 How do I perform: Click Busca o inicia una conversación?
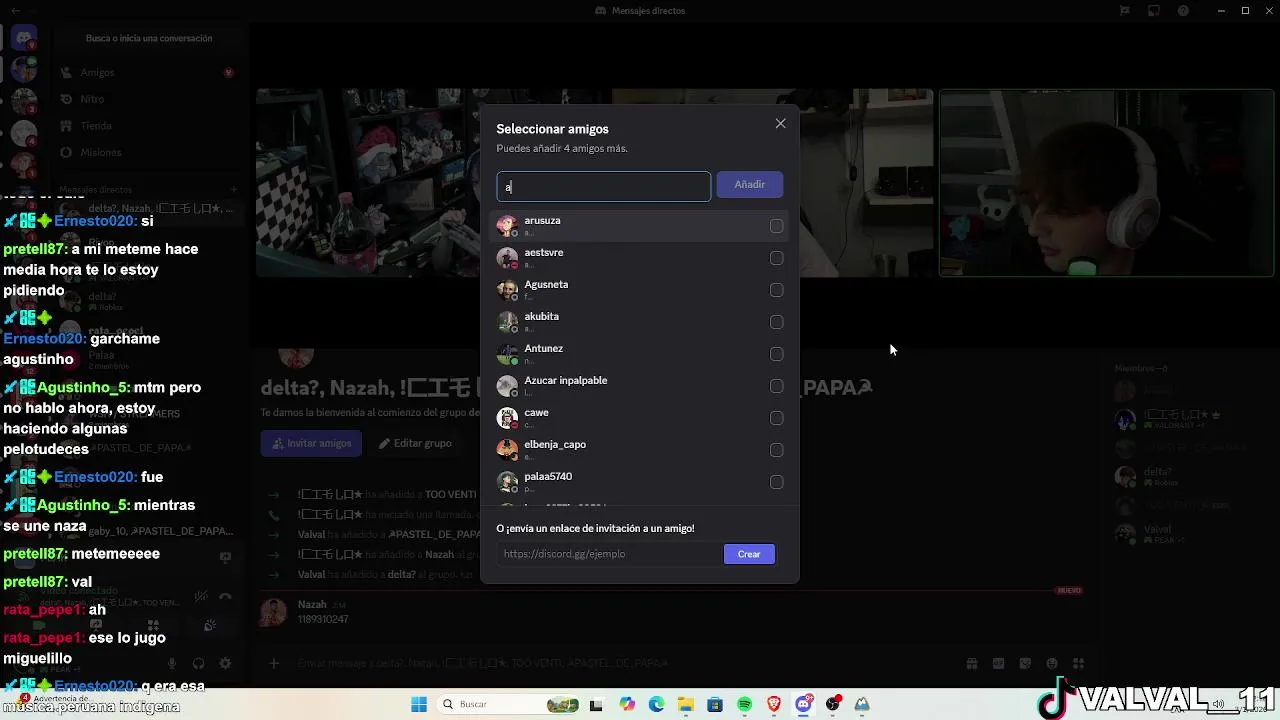click(x=149, y=38)
